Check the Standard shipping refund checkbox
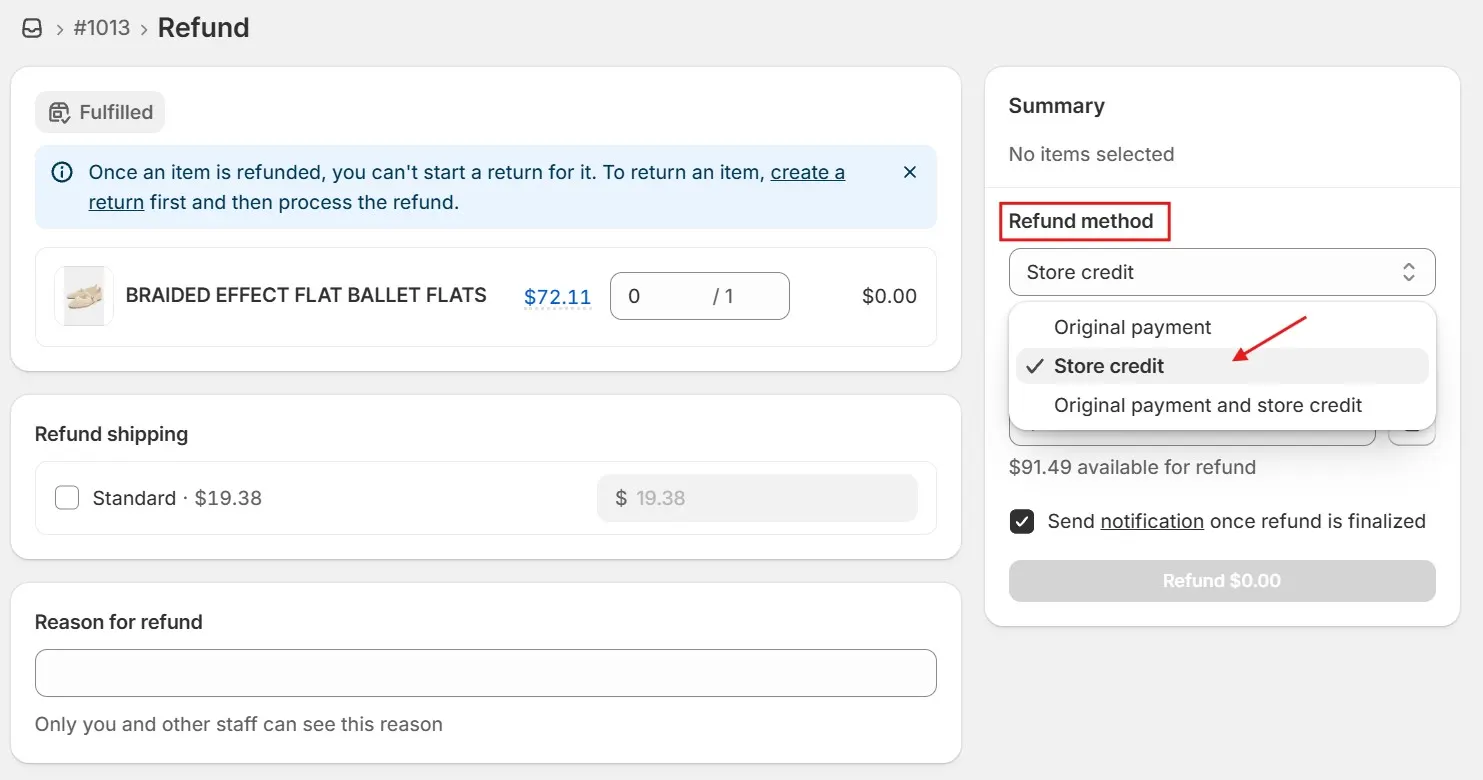The width and height of the screenshot is (1483, 780). coord(67,498)
